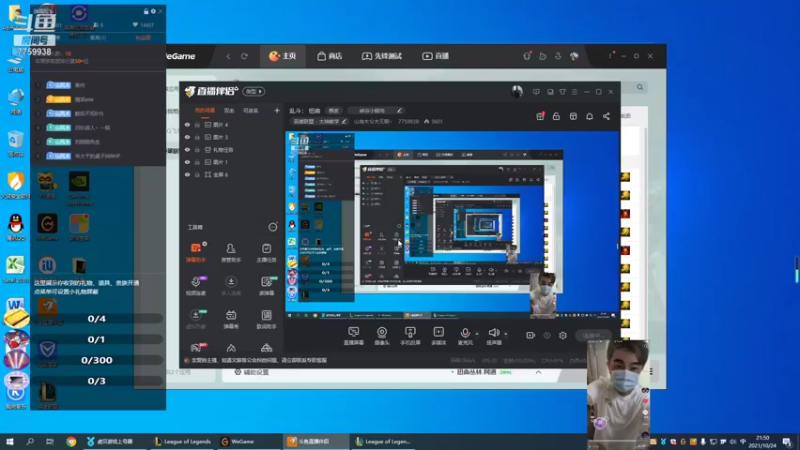The image size is (800, 450).
Task: Edit the 英雄联盟 category selector
Action: coord(319,121)
